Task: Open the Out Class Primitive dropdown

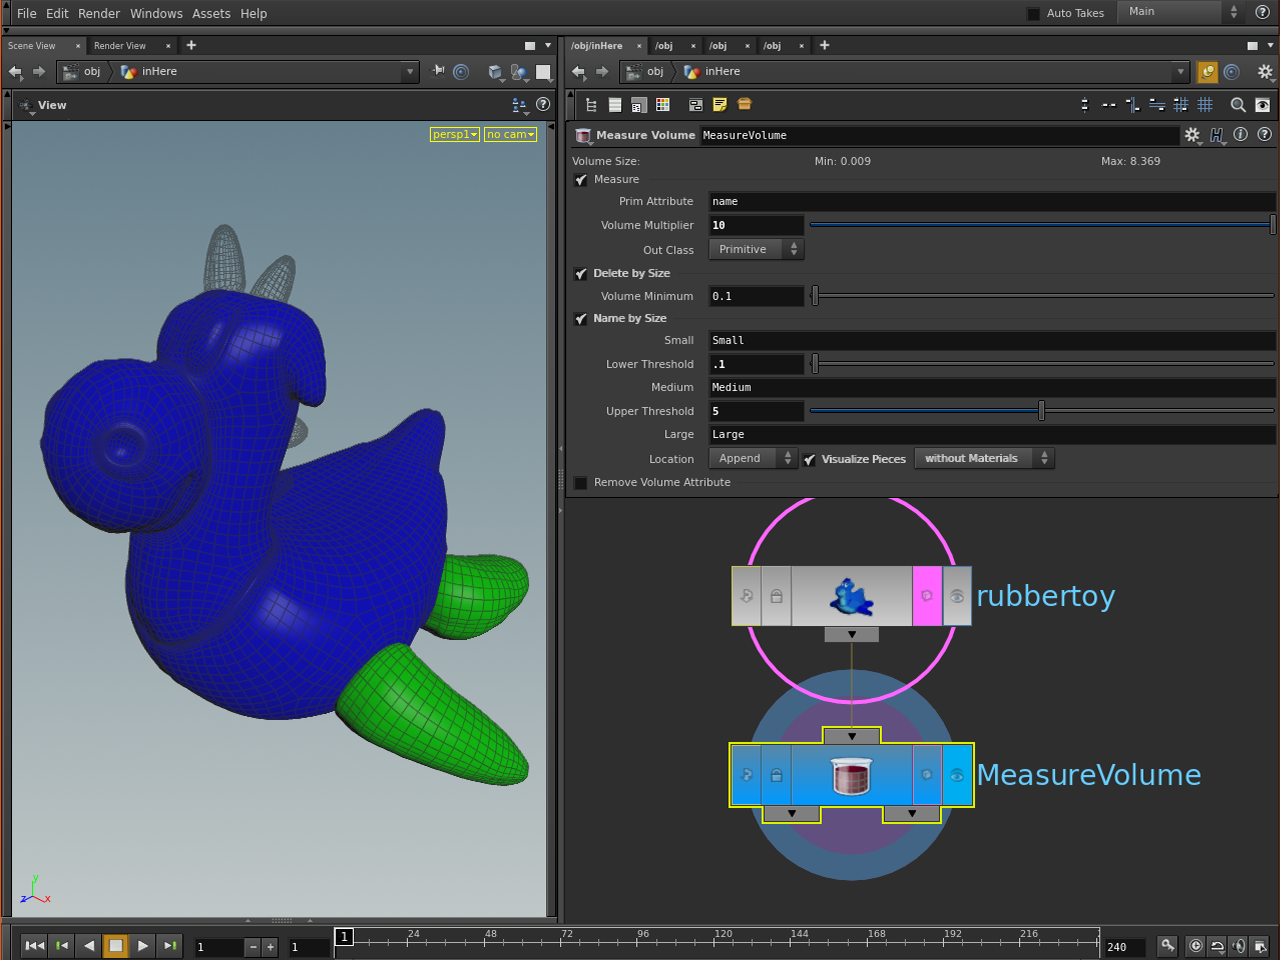Action: 755,249
